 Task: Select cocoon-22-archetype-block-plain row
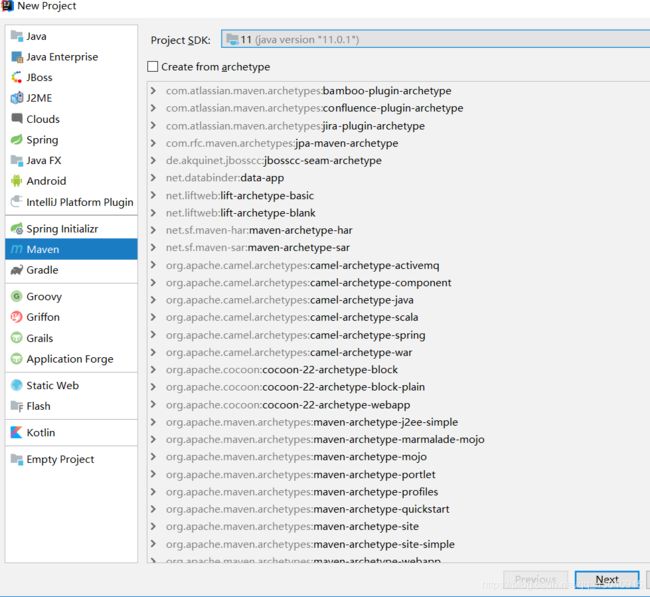pyautogui.click(x=399, y=387)
